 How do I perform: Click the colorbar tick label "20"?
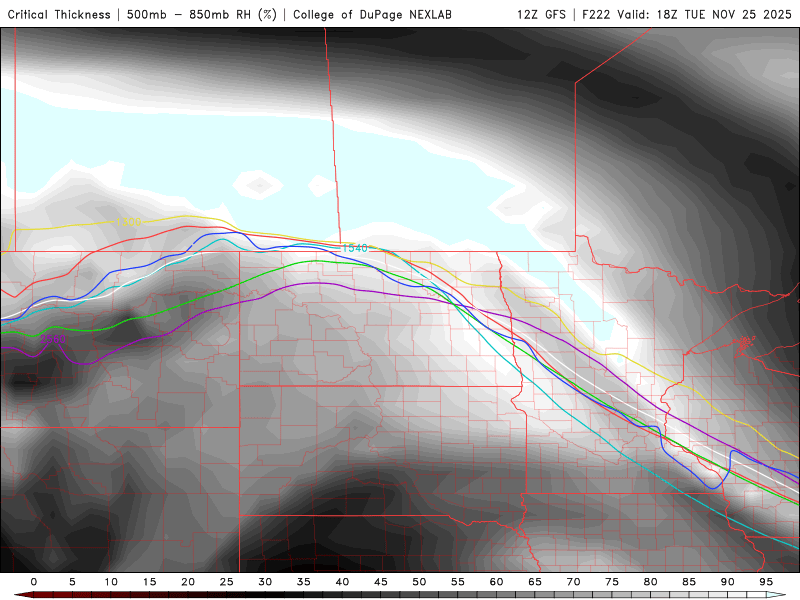188,582
